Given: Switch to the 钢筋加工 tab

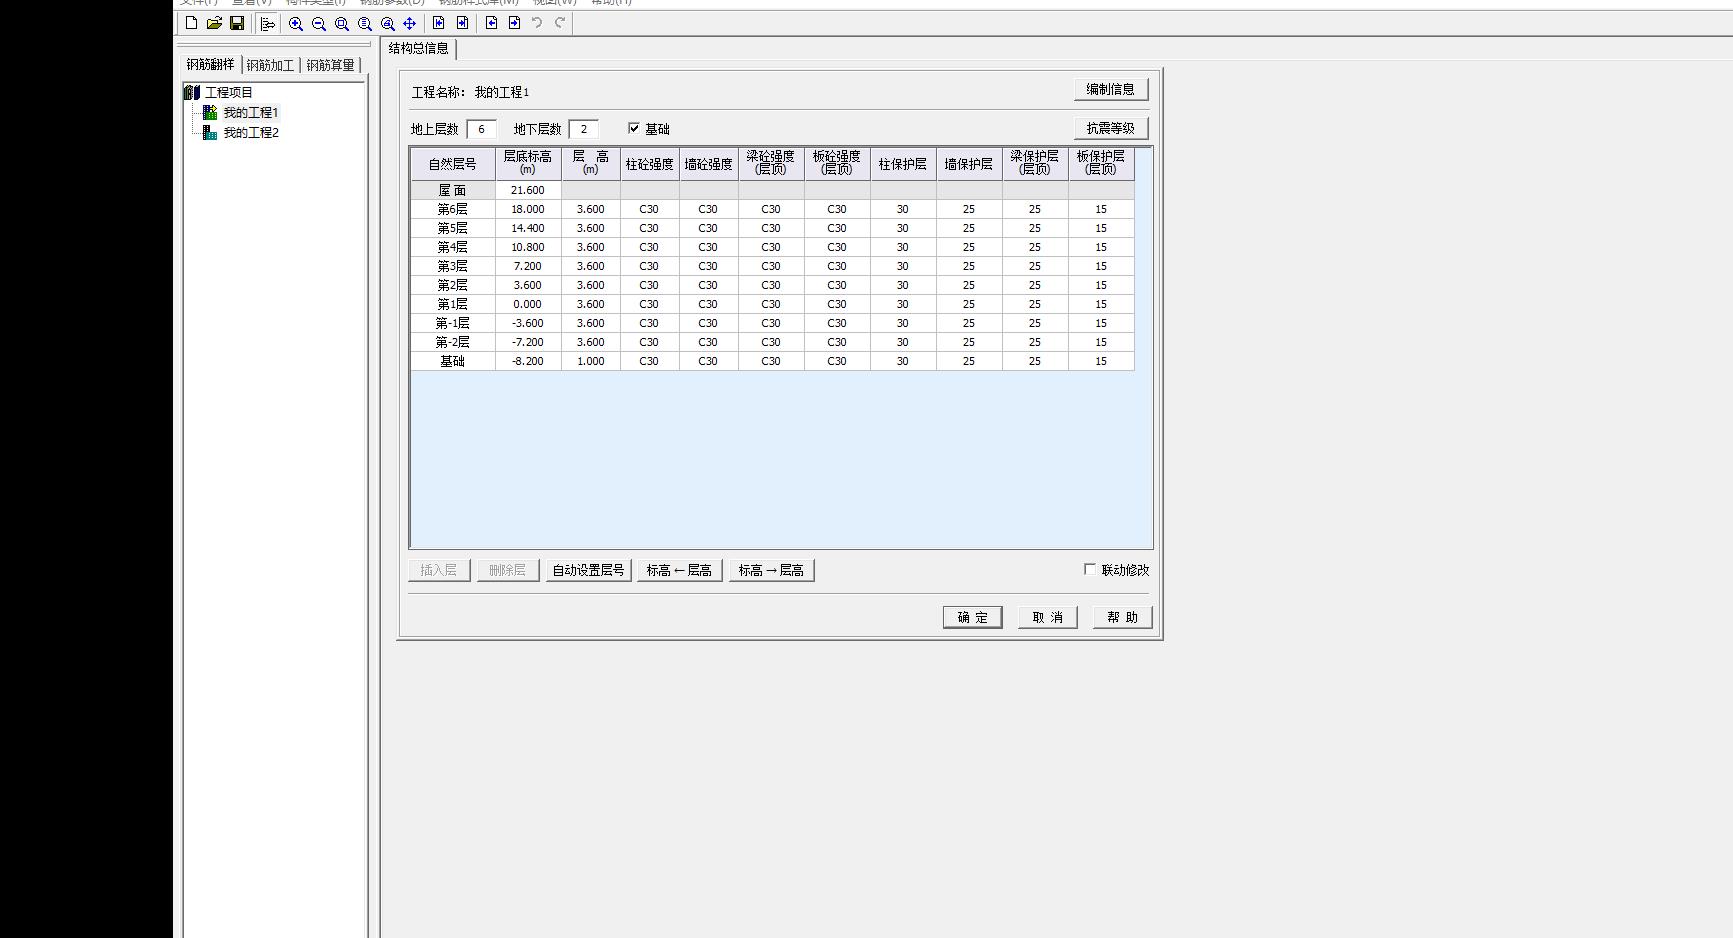Looking at the screenshot, I should click(270, 65).
